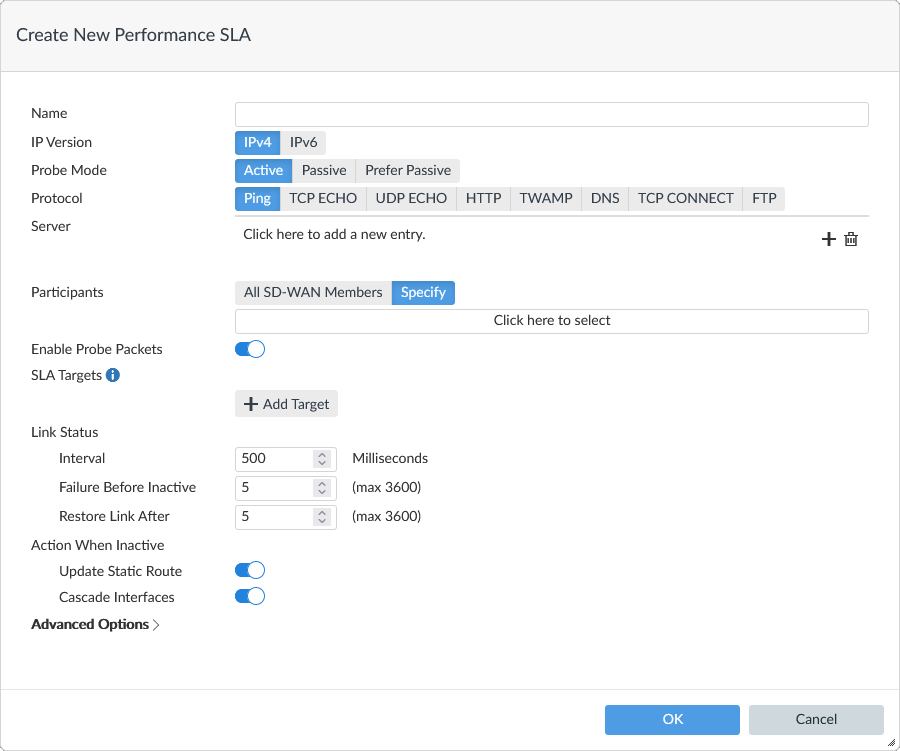
Task: Toggle Enable Probe Packets switch
Action: tap(250, 349)
